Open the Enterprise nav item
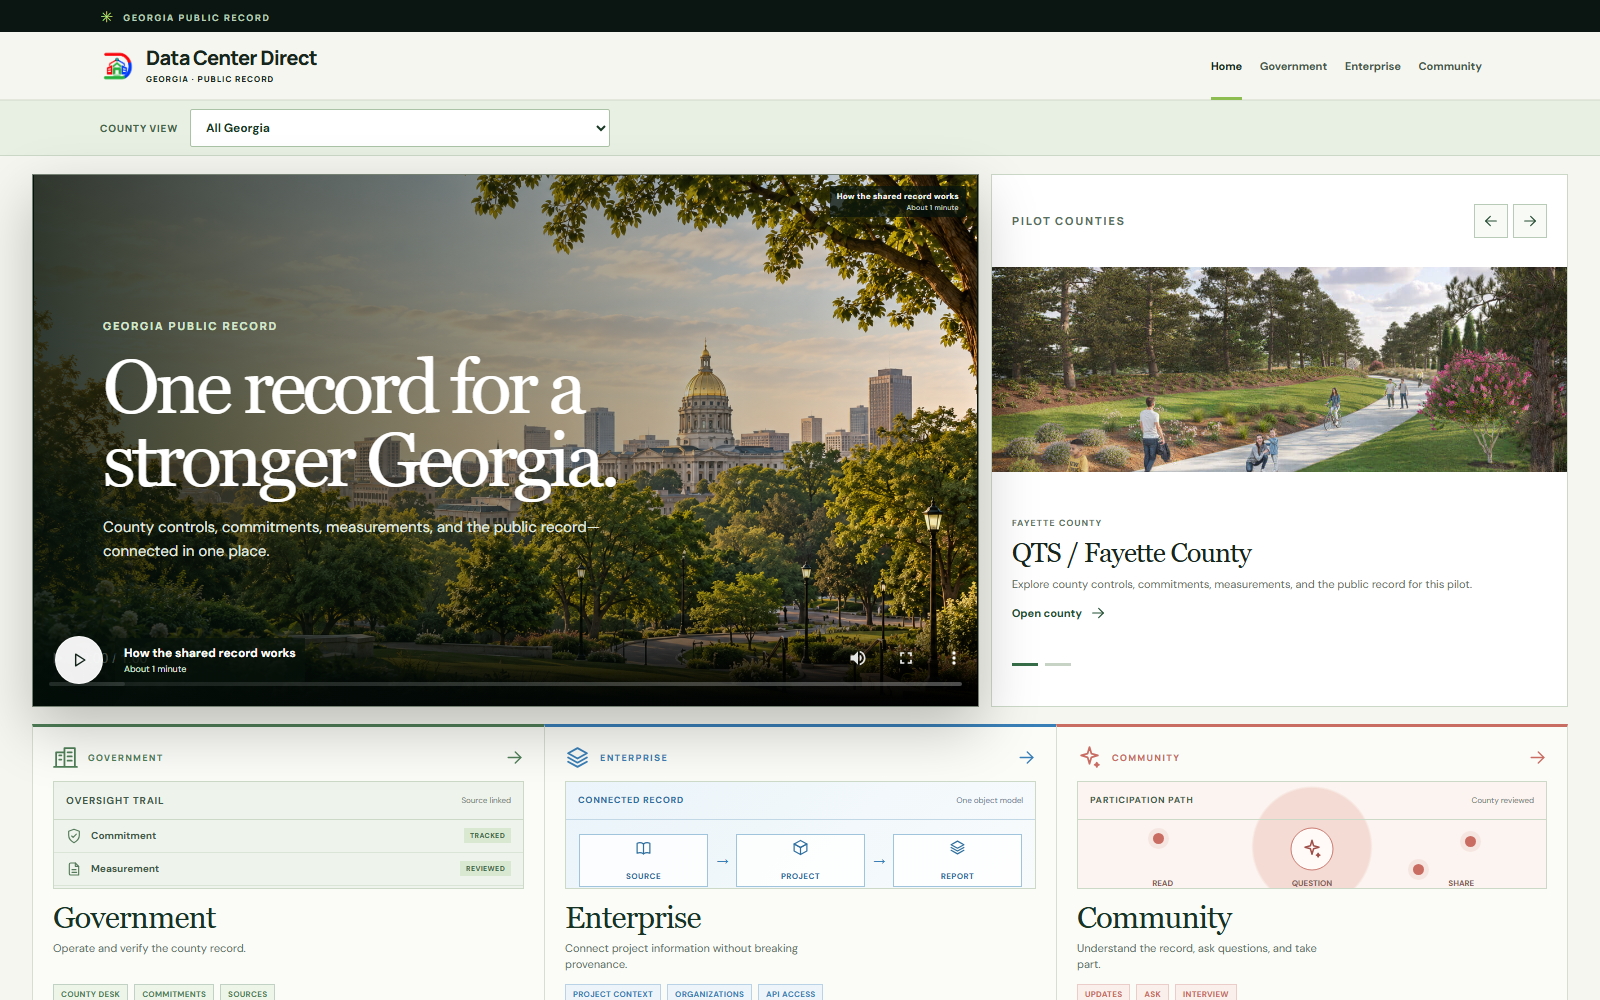 point(1372,67)
